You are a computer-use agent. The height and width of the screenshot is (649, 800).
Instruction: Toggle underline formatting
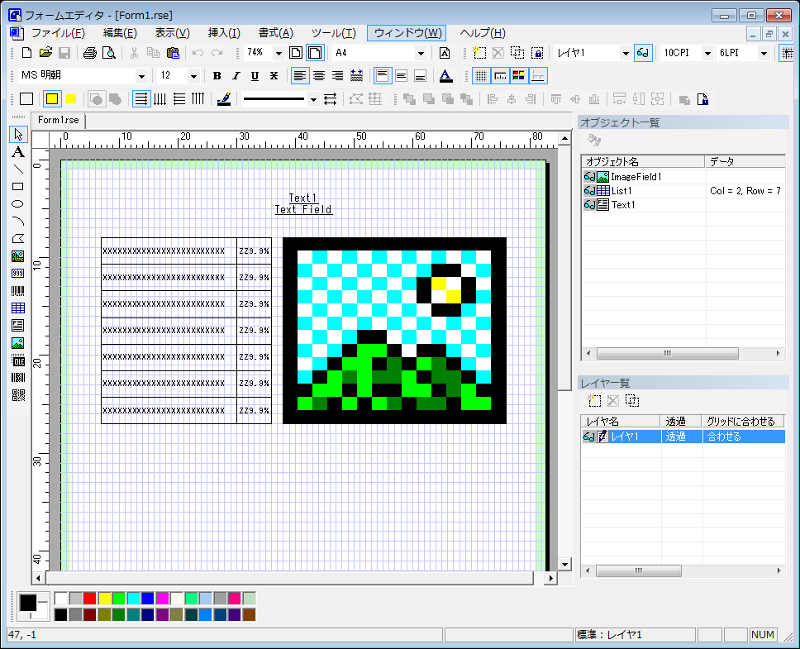click(x=255, y=76)
